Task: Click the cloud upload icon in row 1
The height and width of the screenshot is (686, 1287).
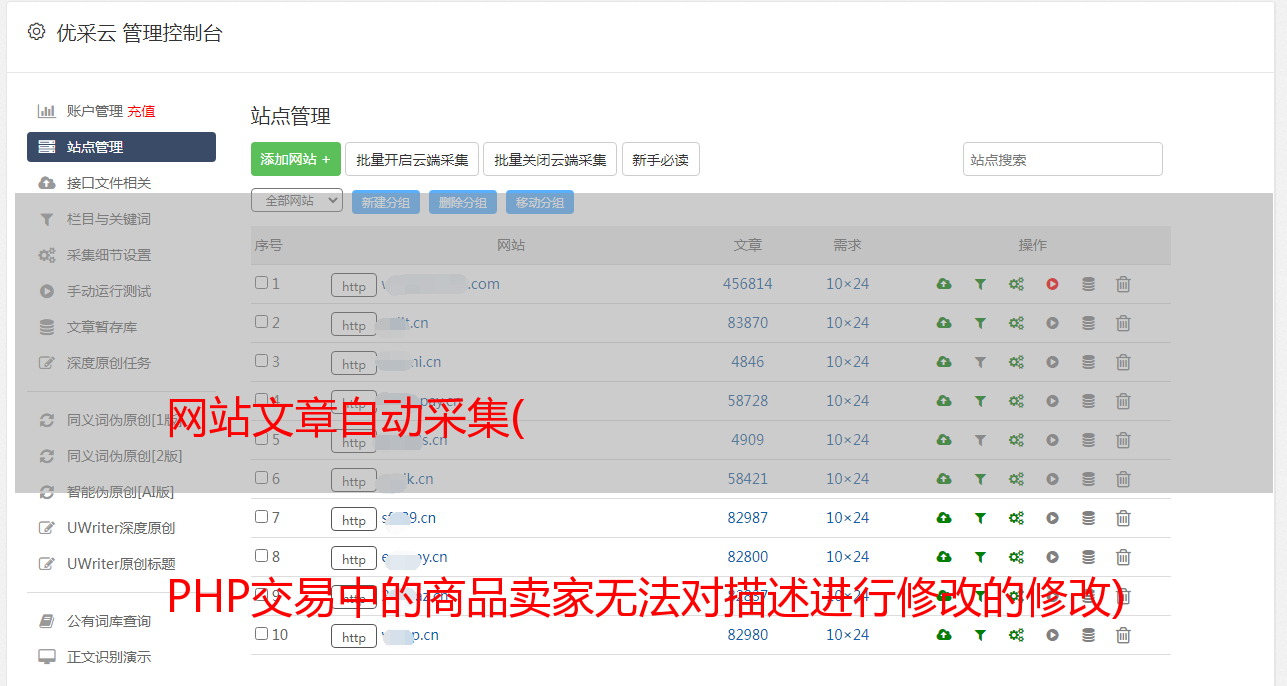Action: pos(944,284)
